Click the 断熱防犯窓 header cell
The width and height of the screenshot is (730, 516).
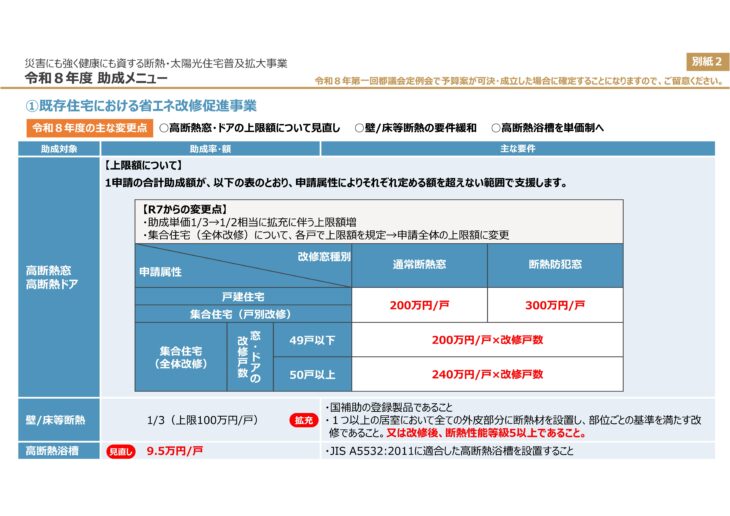click(x=555, y=265)
